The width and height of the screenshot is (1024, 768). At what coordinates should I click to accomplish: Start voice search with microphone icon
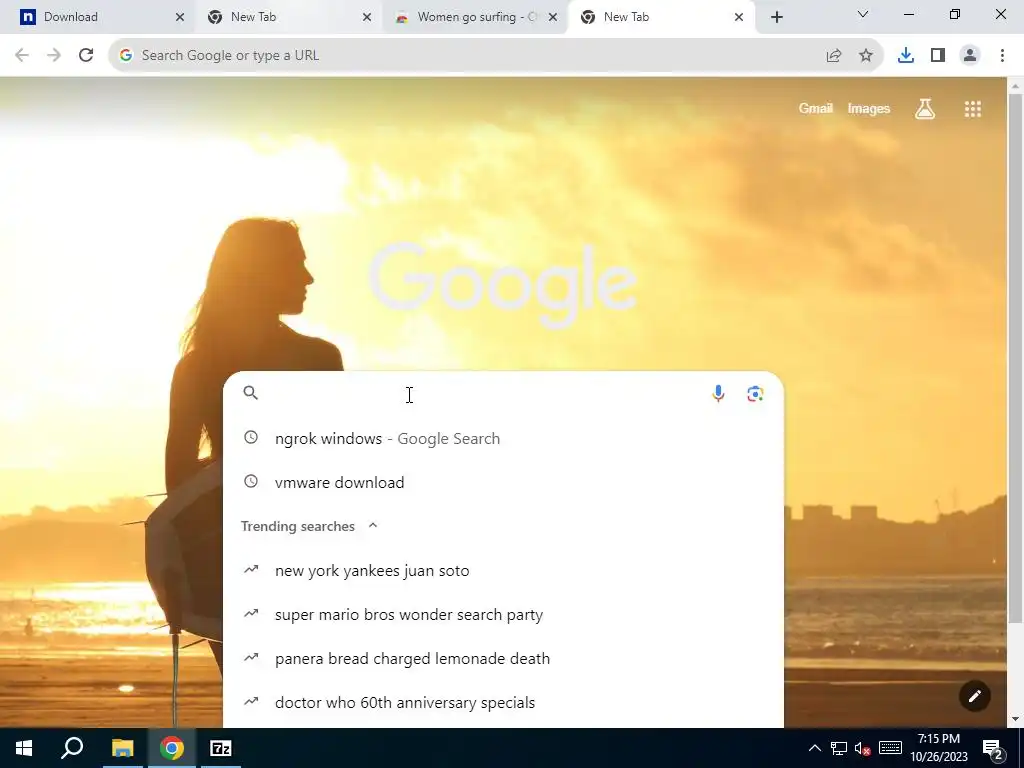click(718, 394)
